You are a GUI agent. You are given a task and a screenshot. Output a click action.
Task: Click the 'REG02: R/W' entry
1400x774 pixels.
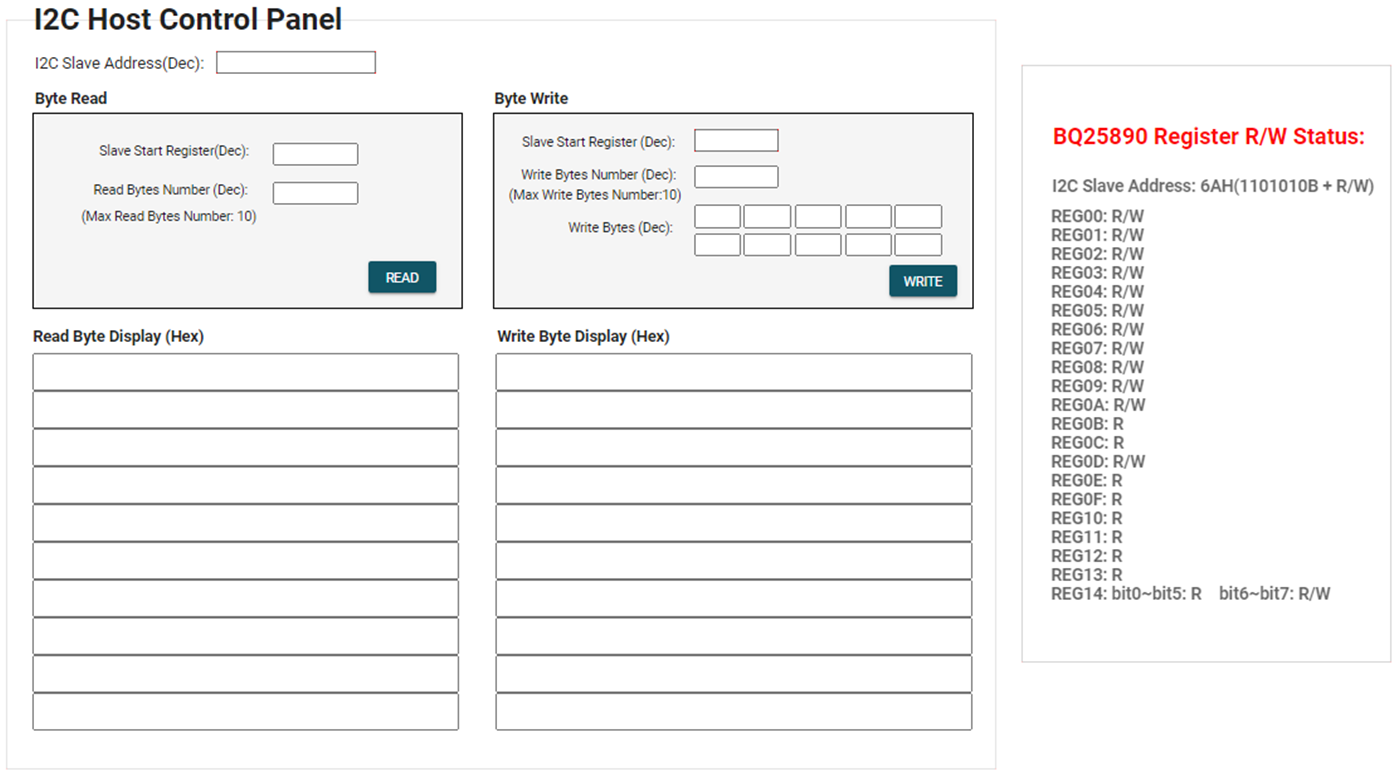[x=1098, y=254]
